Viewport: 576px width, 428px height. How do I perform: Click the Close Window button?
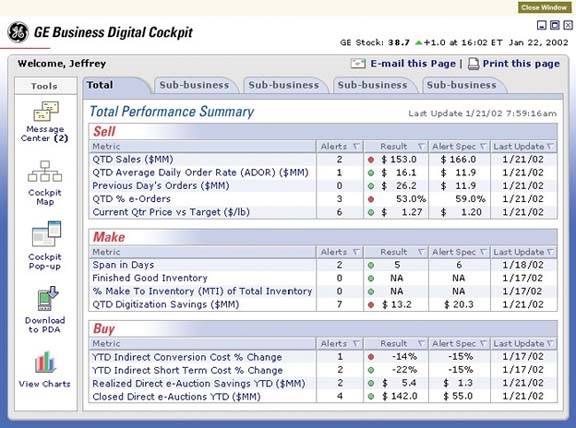click(544, 7)
